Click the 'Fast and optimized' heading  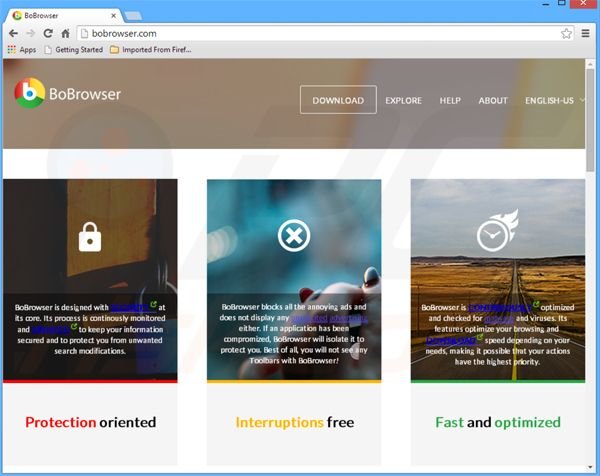(498, 422)
